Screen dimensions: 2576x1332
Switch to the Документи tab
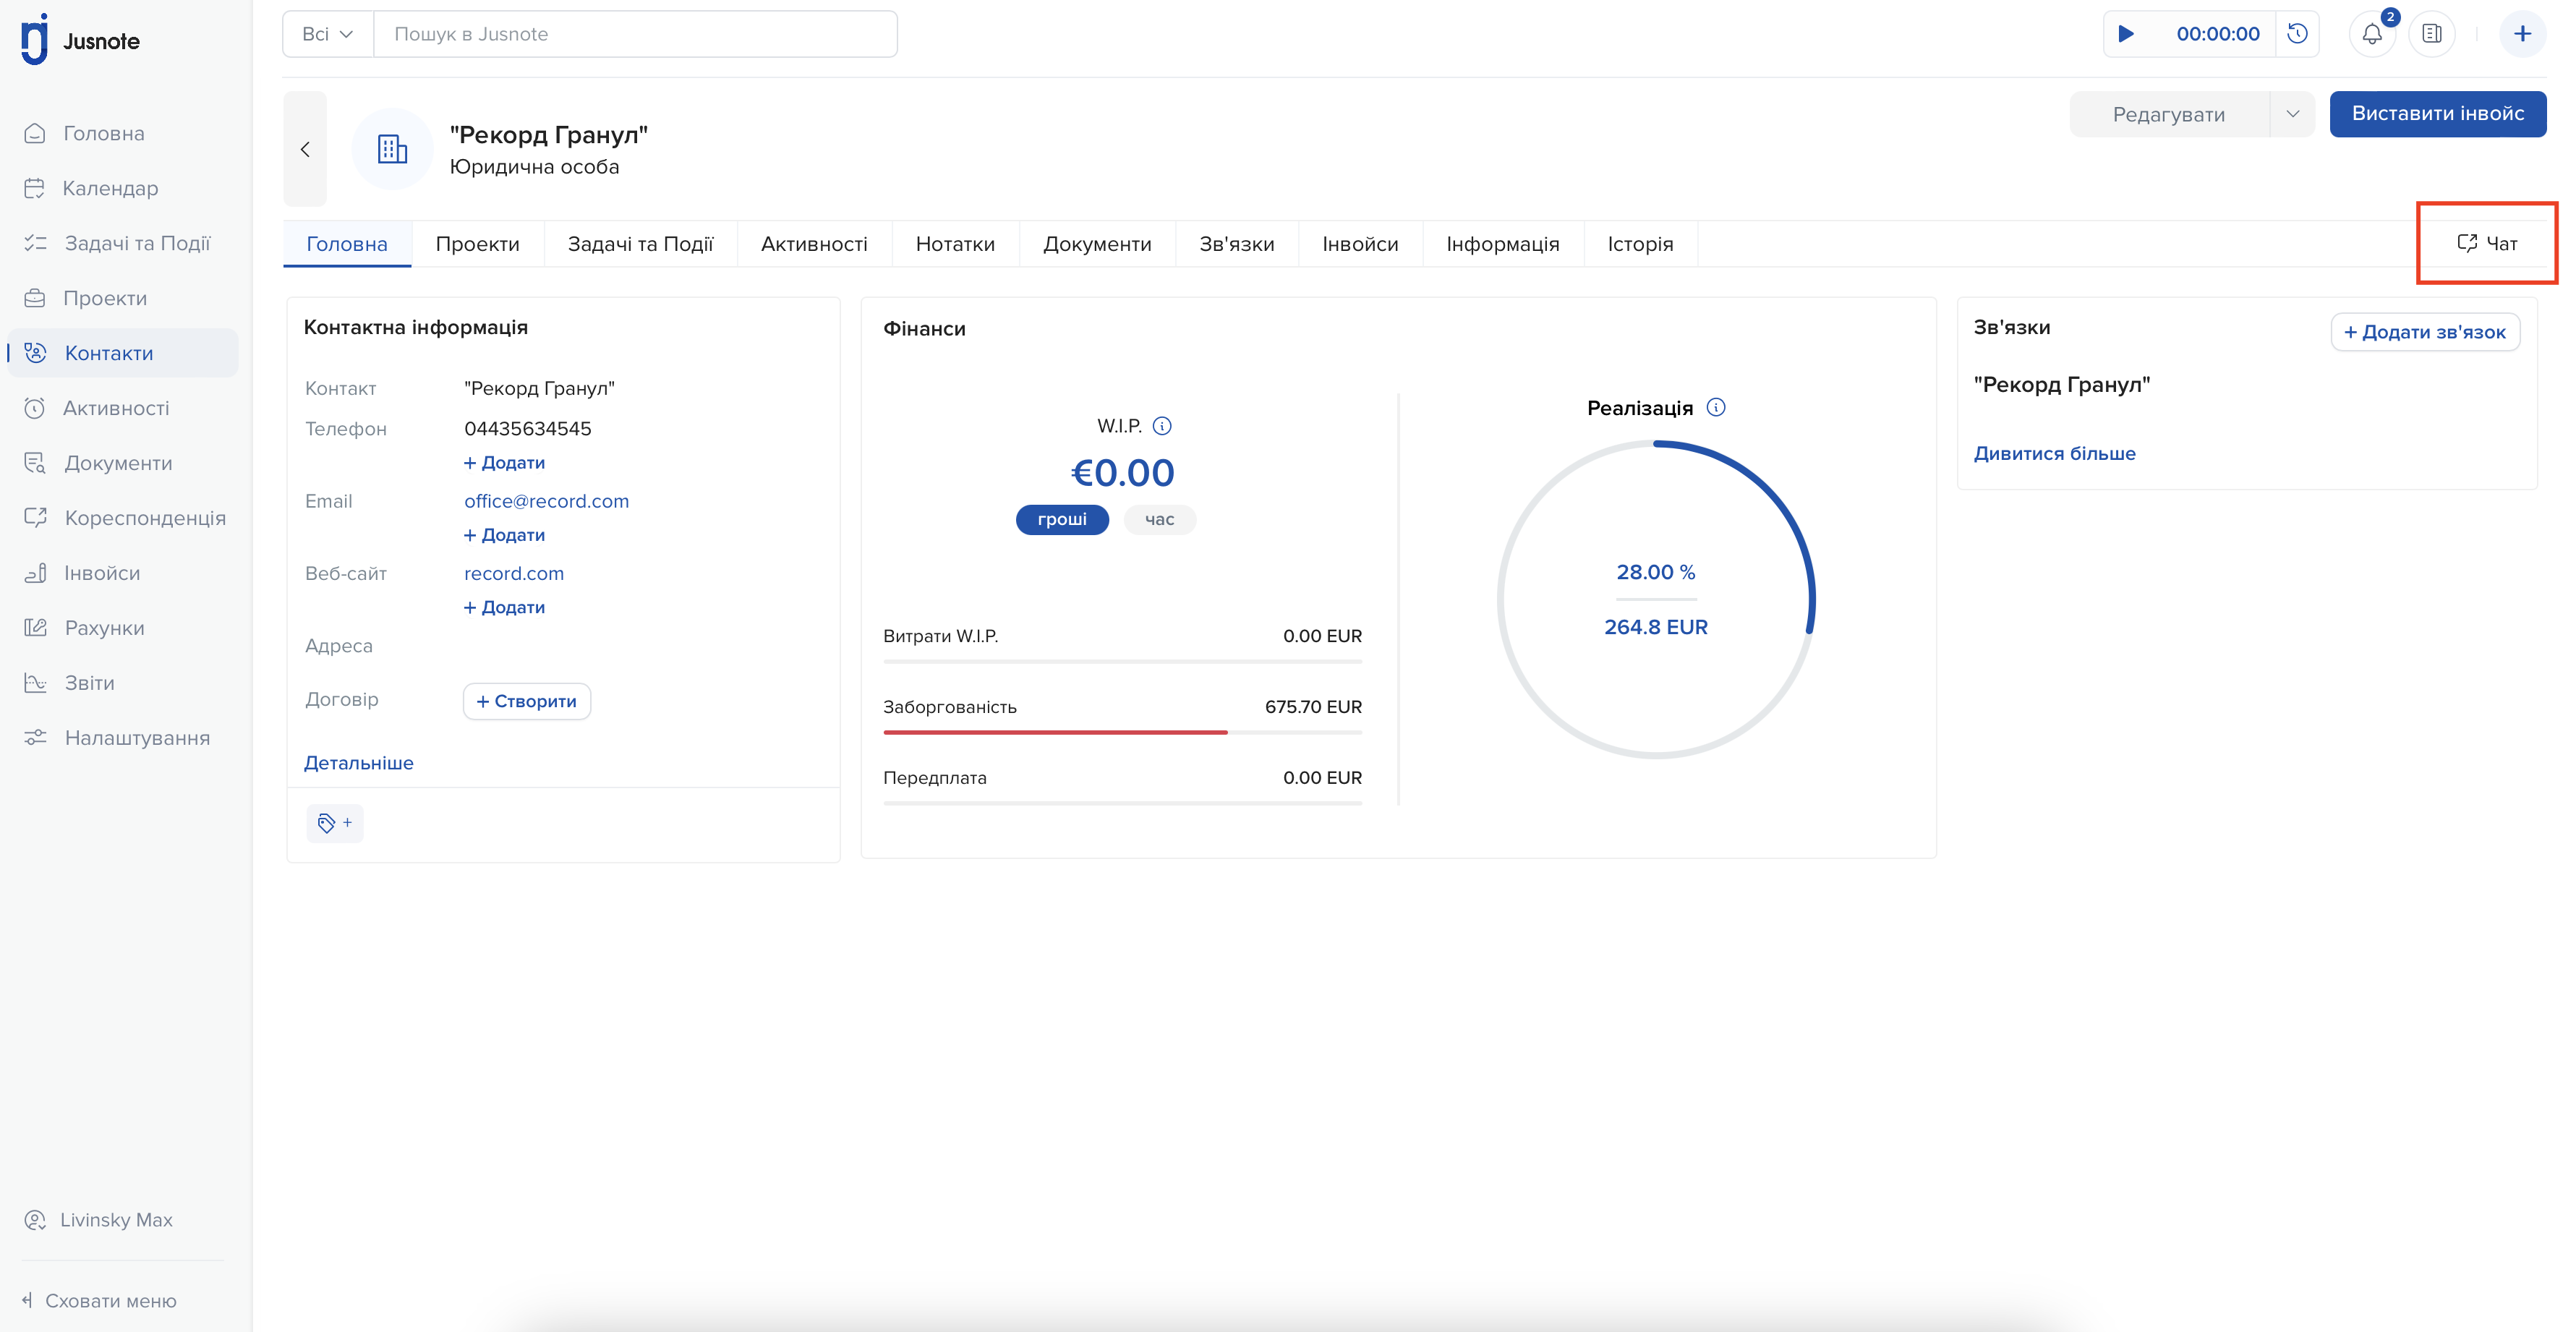point(1097,244)
